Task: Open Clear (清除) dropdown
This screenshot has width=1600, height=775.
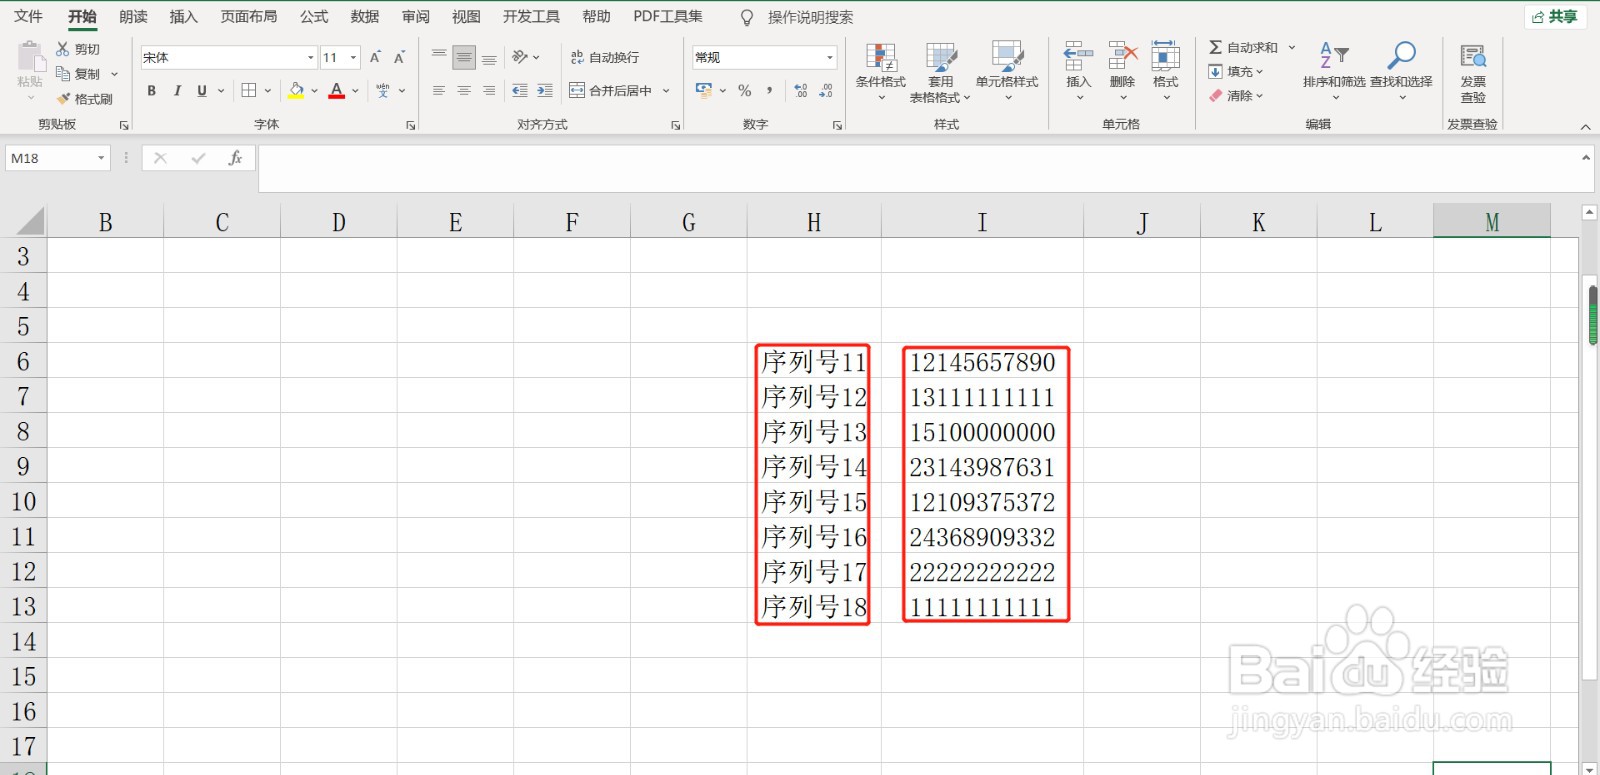Action: (1236, 96)
